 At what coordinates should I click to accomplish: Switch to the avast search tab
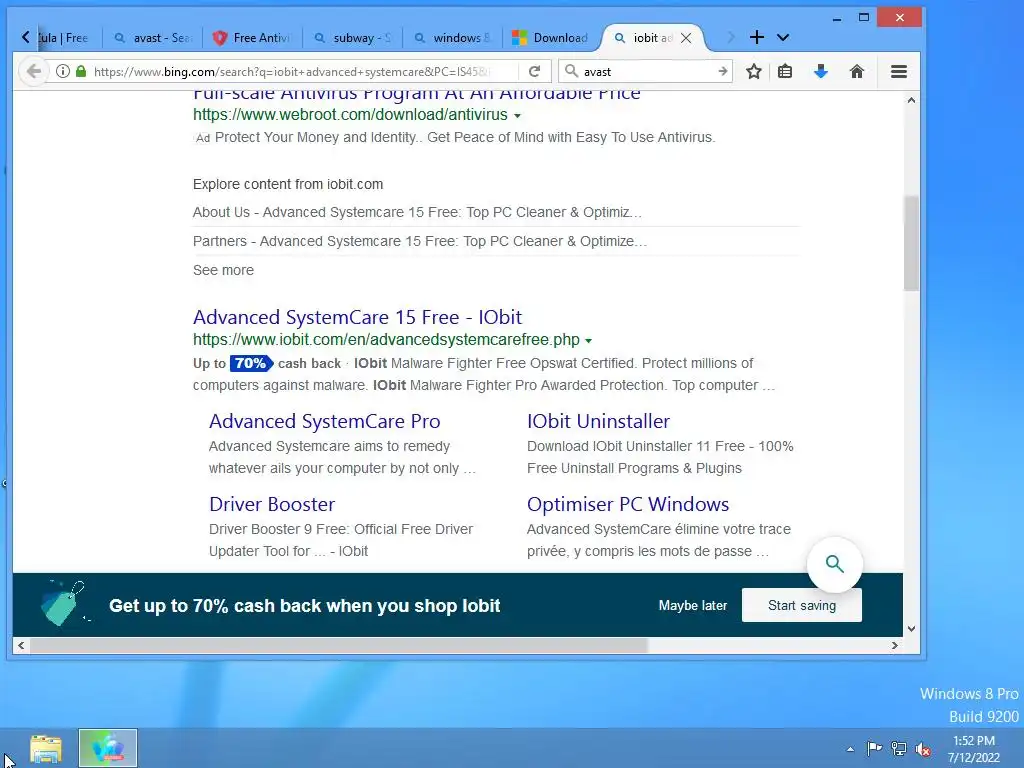tap(153, 38)
